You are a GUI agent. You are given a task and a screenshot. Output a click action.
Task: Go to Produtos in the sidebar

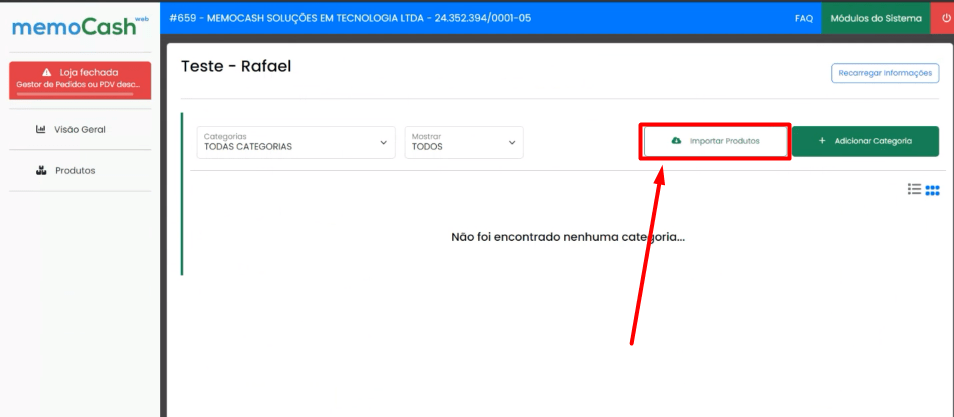tap(75, 170)
